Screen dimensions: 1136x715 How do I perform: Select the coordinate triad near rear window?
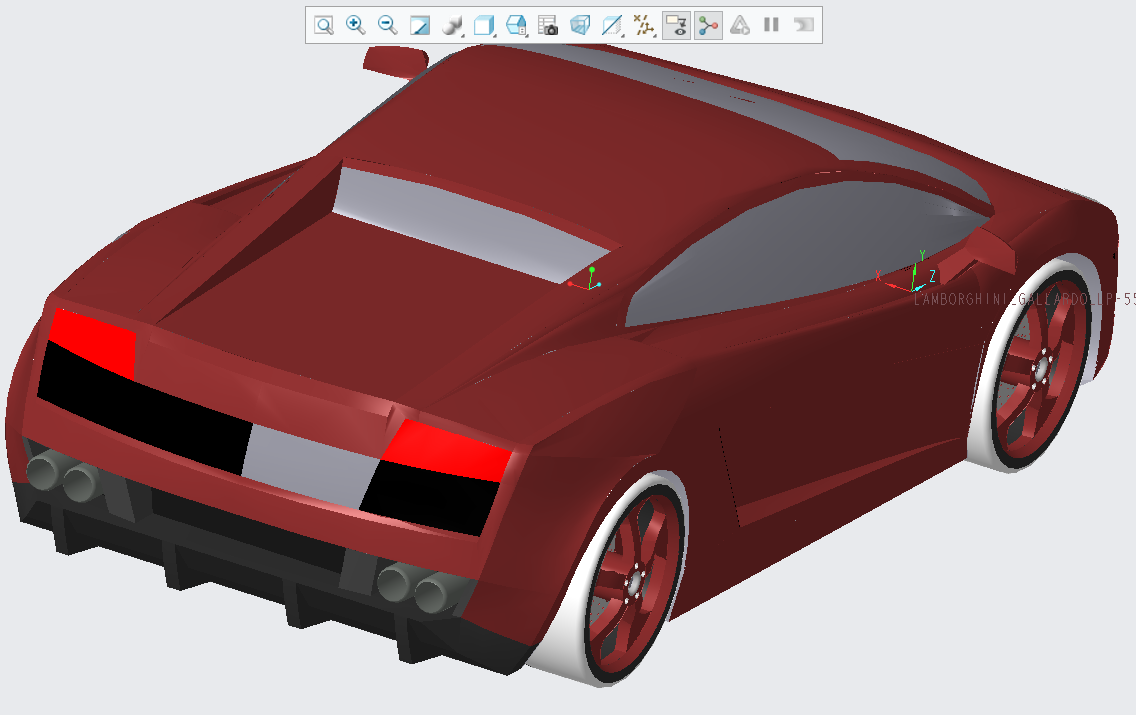(586, 280)
